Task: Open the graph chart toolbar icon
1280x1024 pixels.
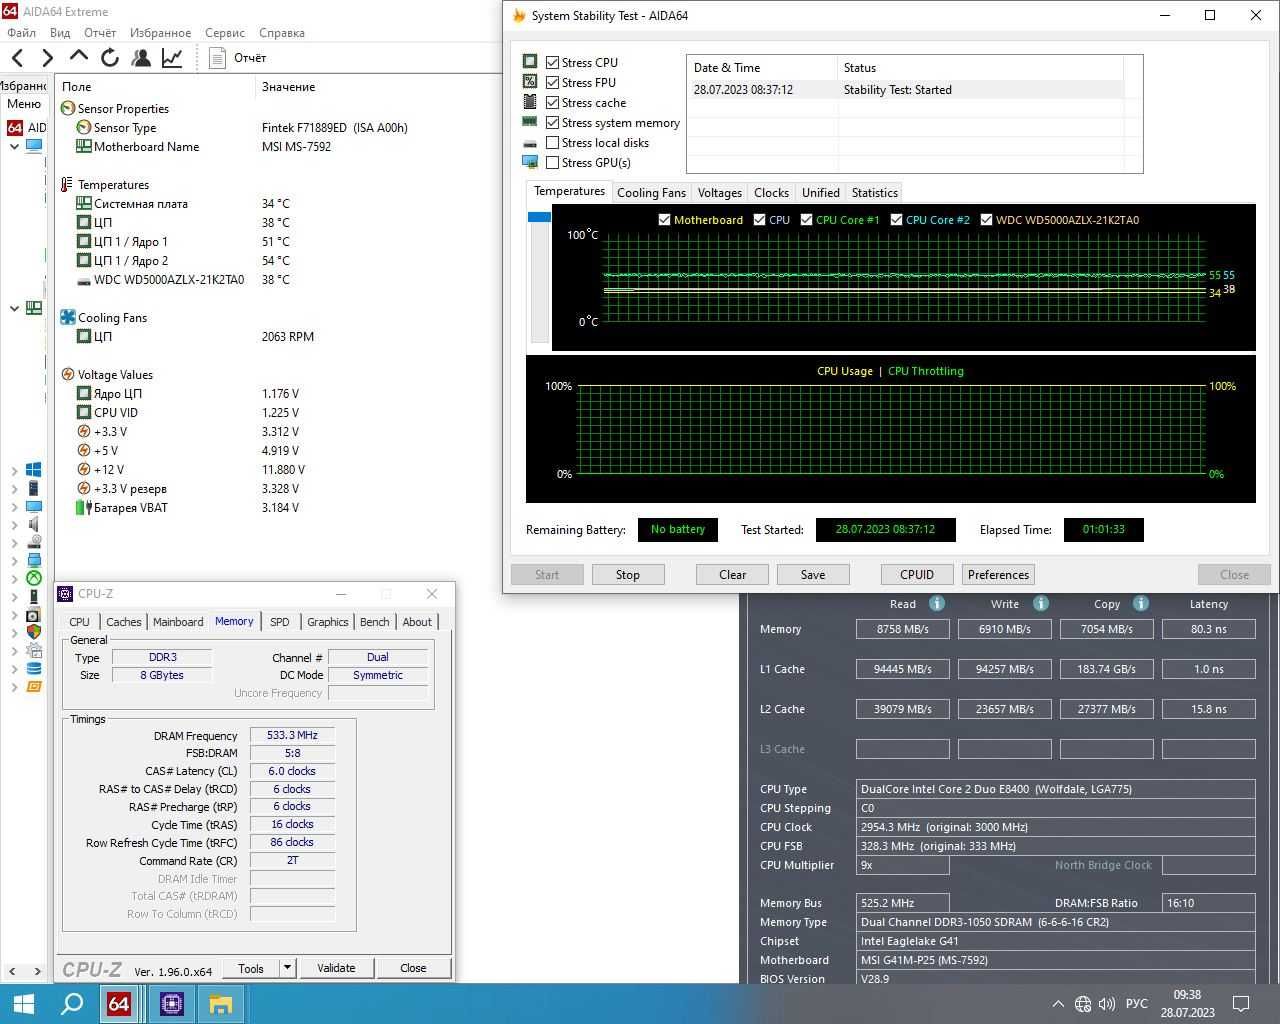Action: pos(172,58)
